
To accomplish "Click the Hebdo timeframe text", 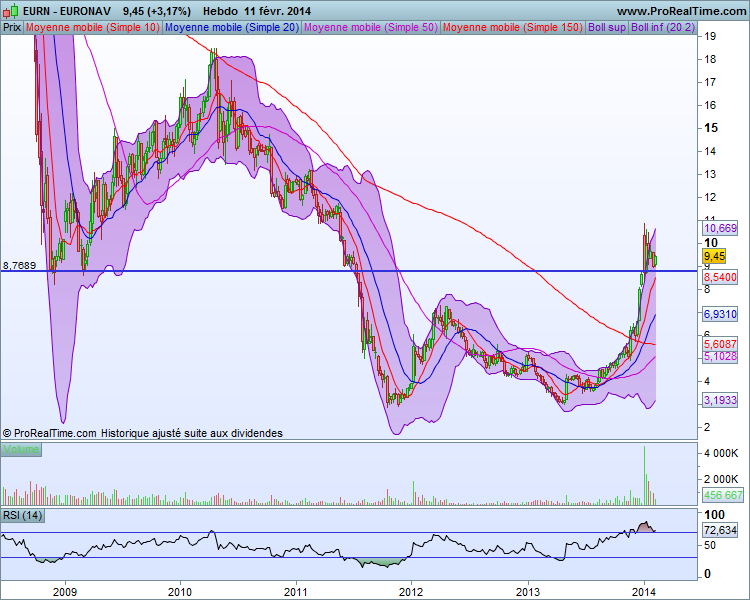I will click(221, 11).
